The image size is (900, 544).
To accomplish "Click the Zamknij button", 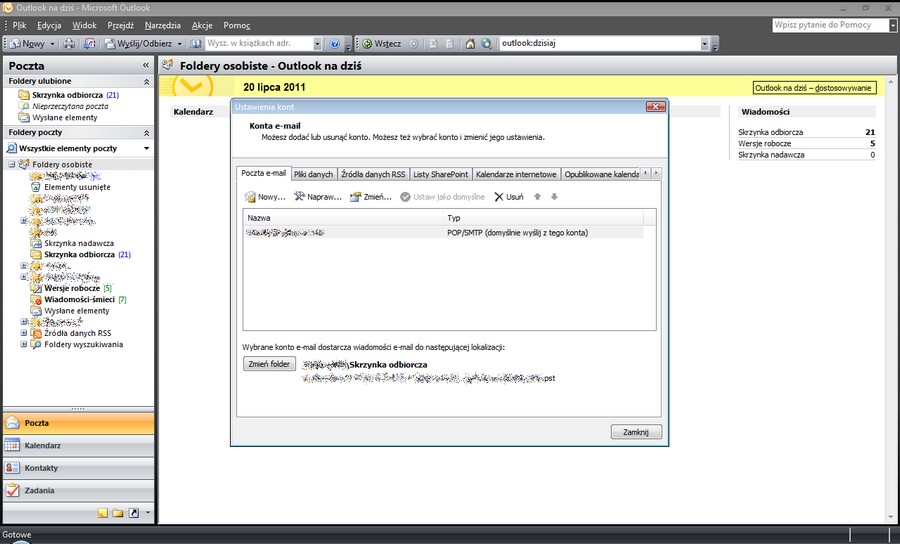I will (635, 432).
